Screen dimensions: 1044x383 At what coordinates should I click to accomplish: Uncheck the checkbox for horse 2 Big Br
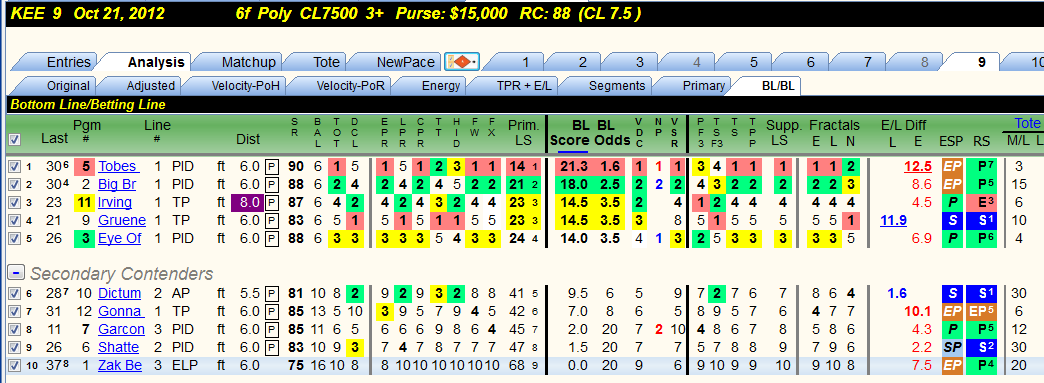(14, 184)
